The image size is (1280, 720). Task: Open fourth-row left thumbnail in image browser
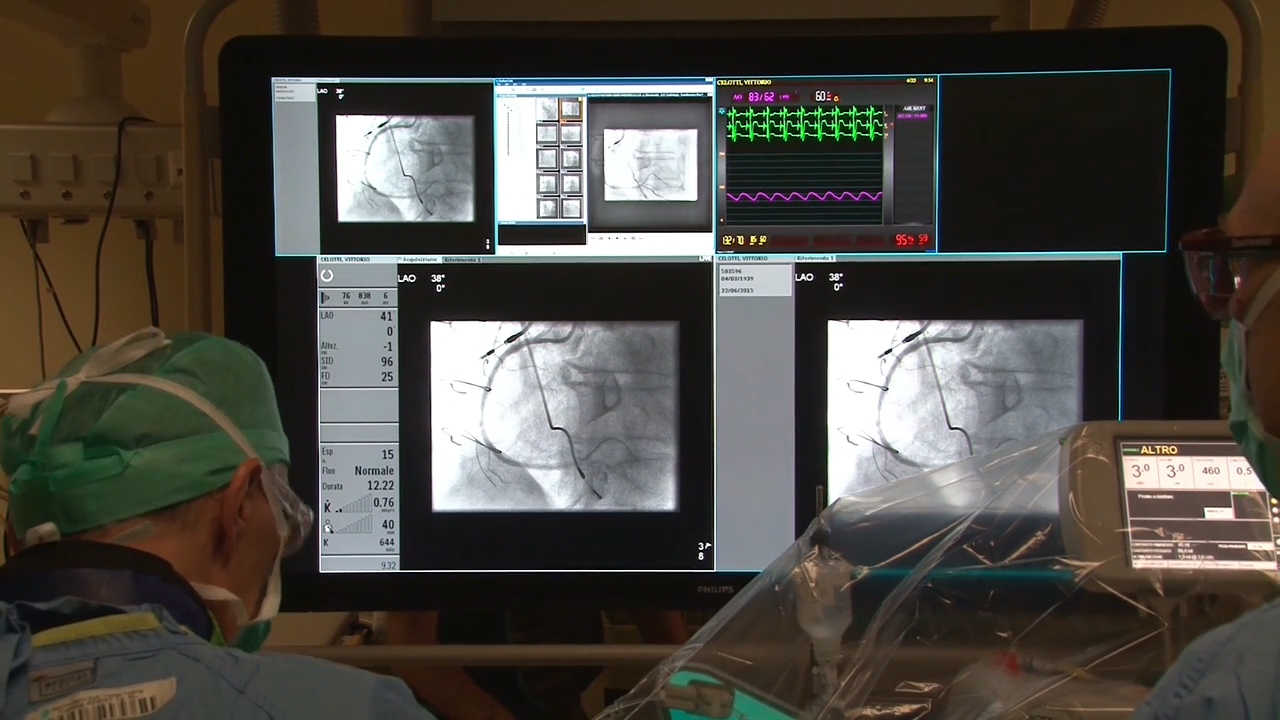tap(547, 183)
